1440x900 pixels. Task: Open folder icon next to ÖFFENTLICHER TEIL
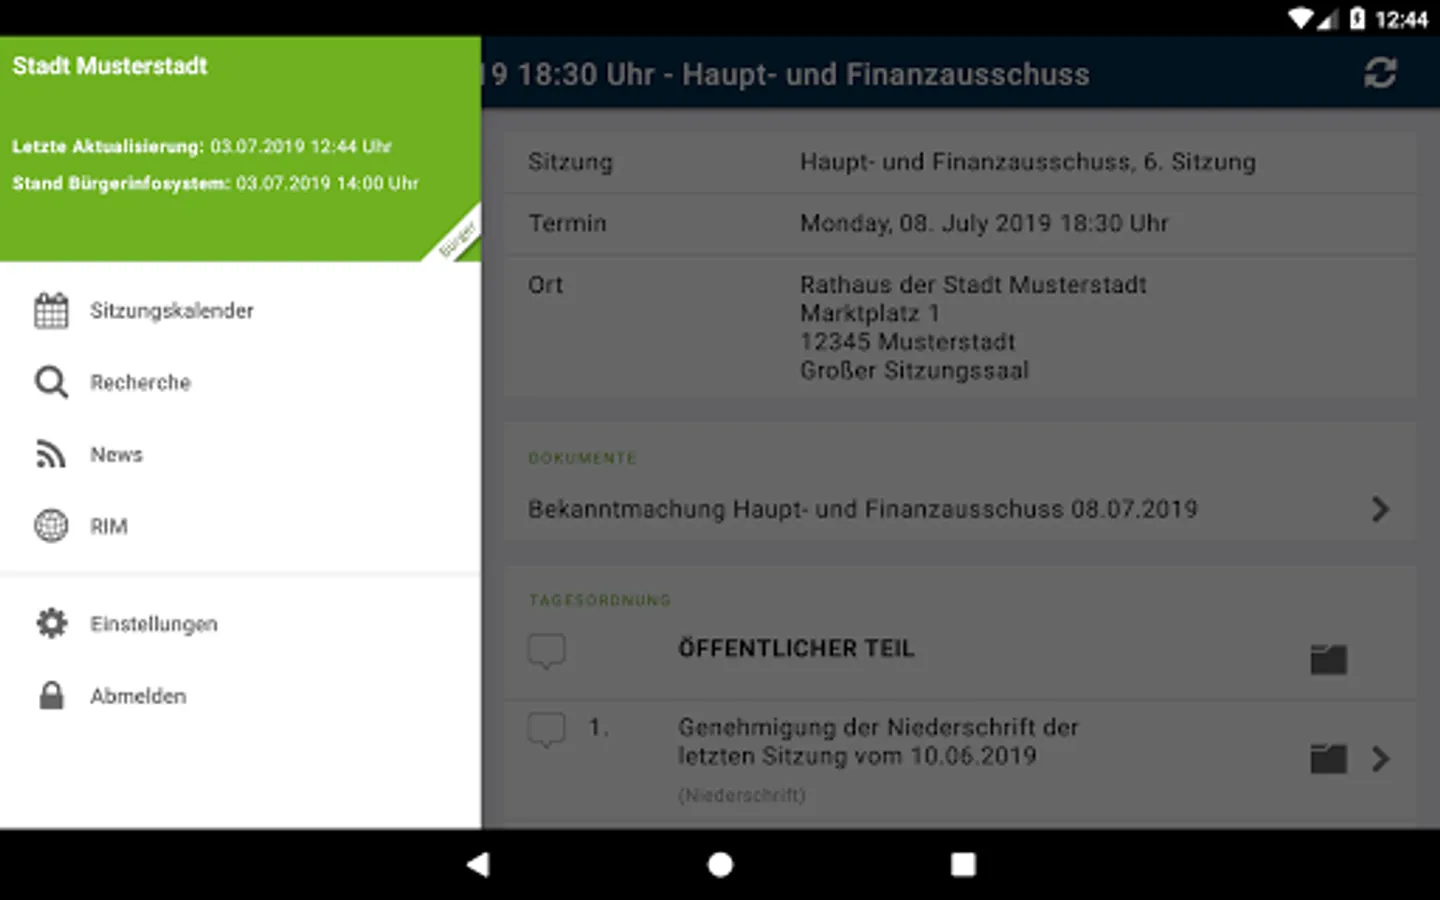pos(1328,659)
